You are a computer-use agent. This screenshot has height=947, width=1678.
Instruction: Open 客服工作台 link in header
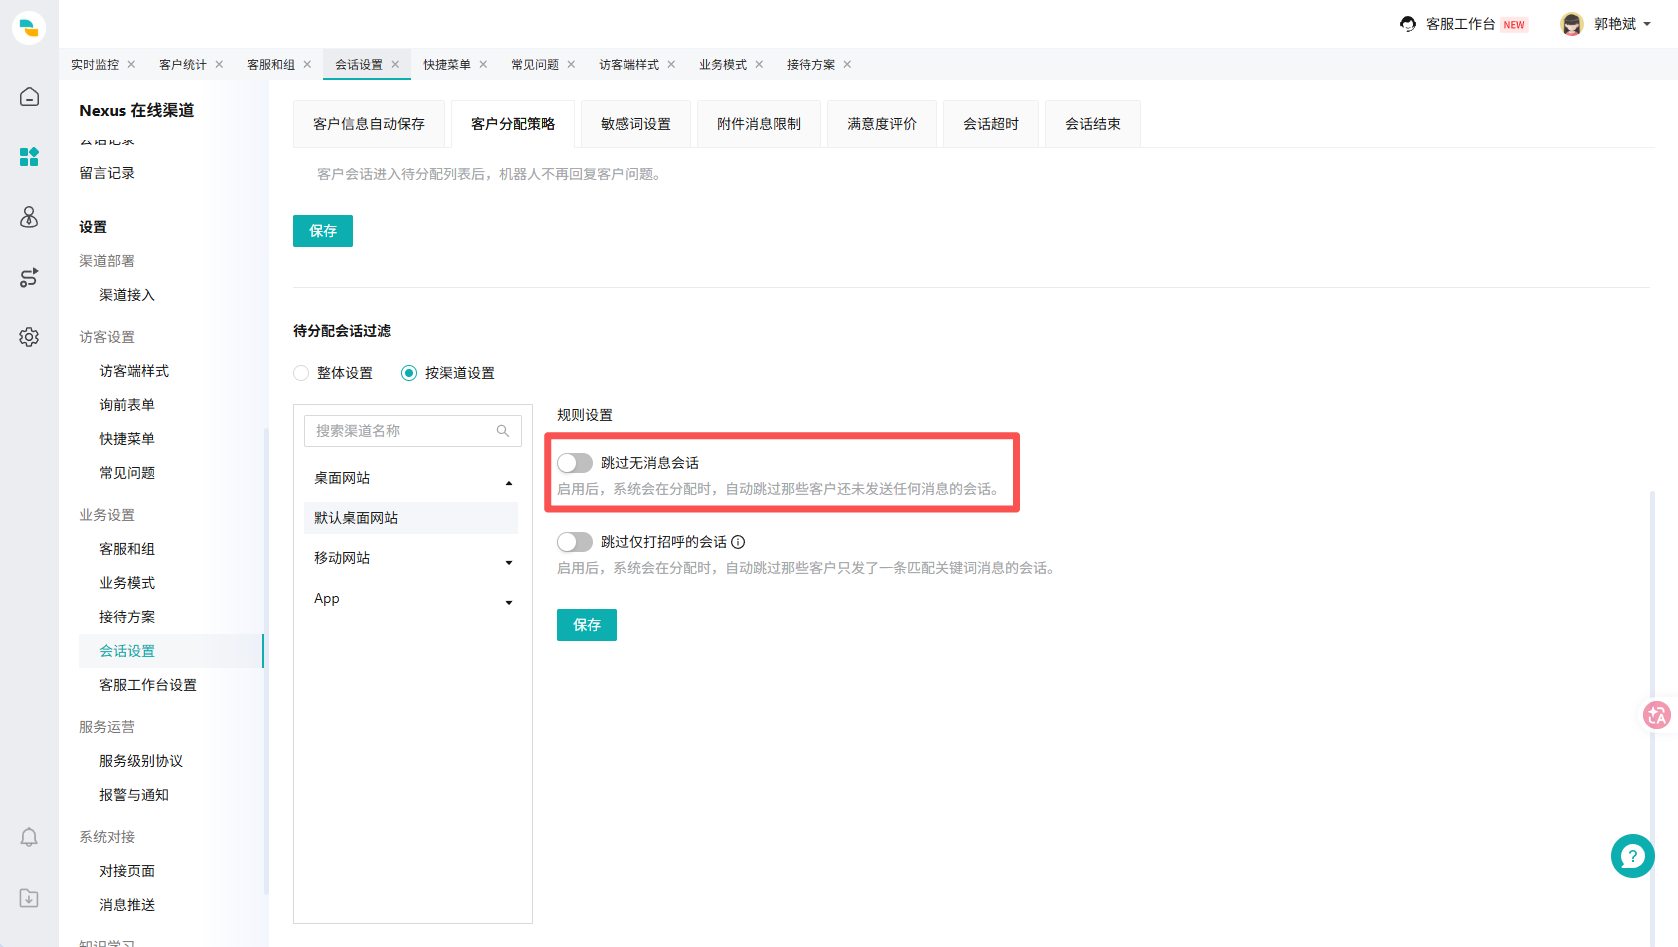(x=1461, y=24)
